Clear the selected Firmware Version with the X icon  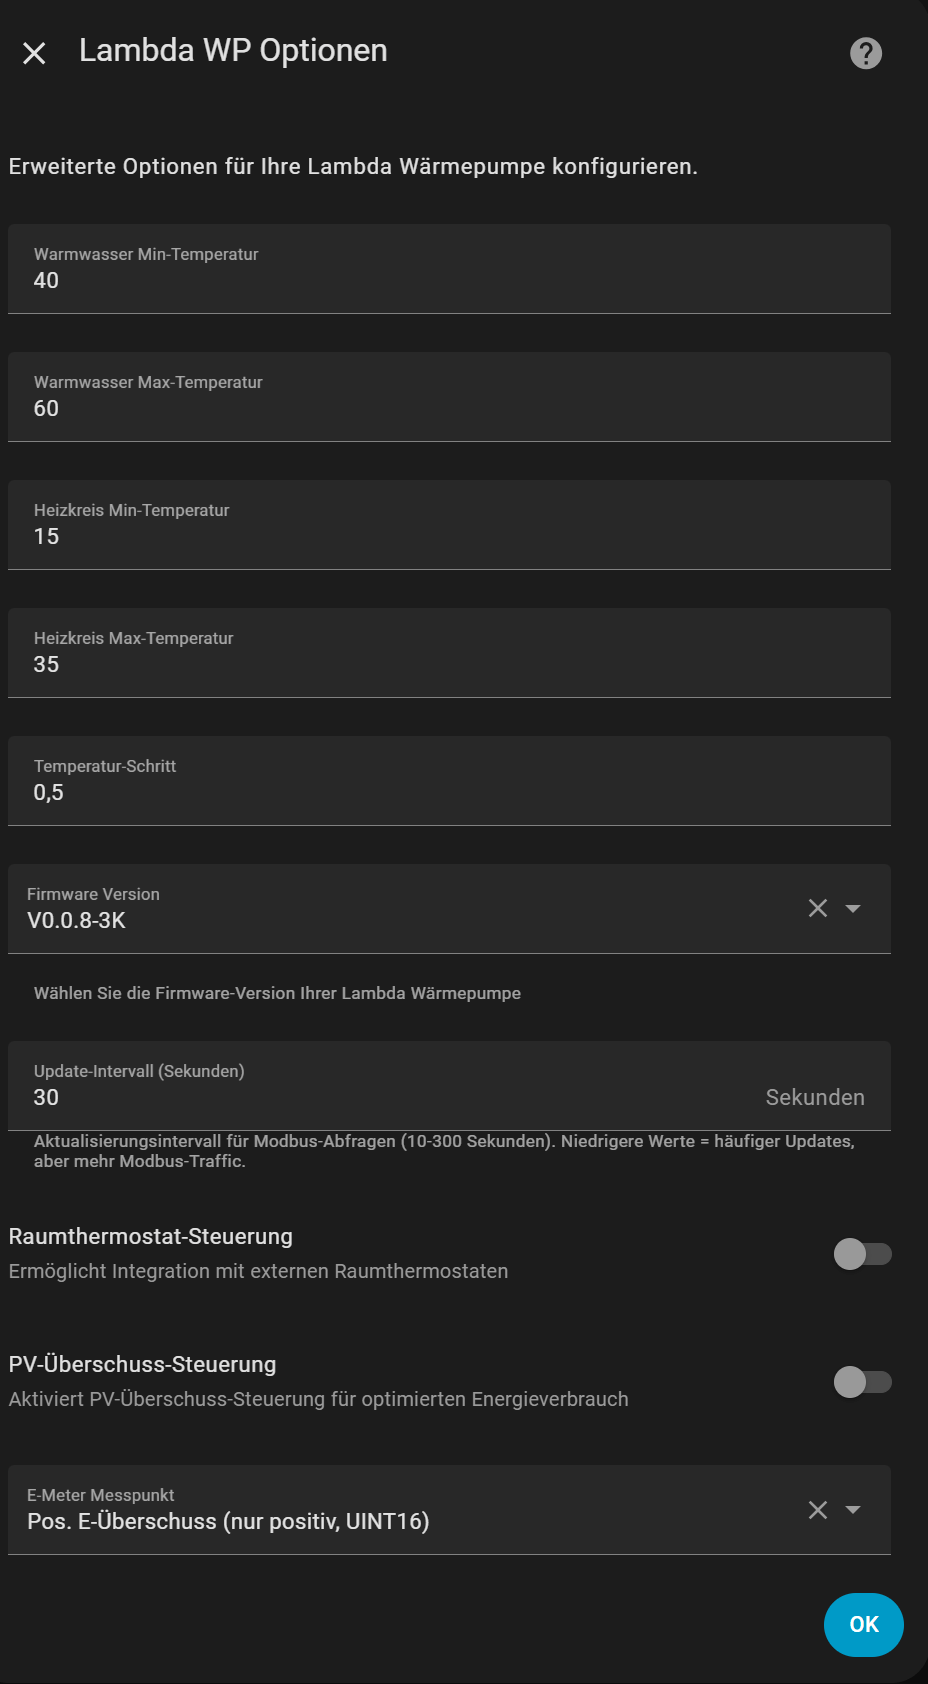(x=818, y=908)
